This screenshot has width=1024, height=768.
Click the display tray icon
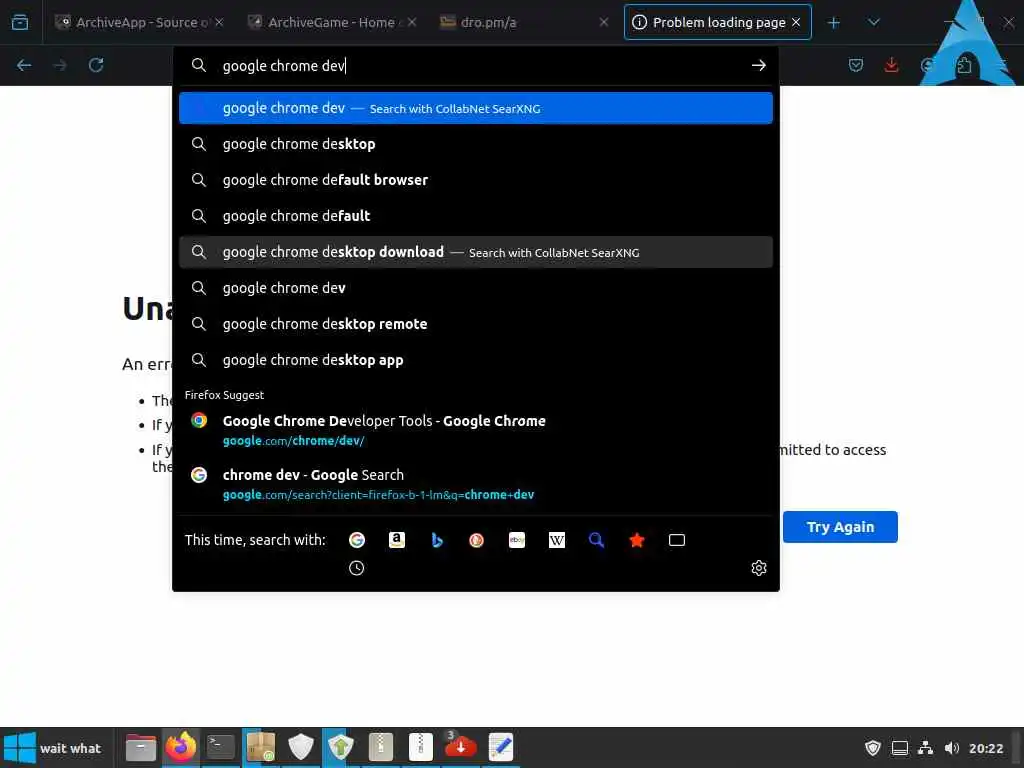click(x=899, y=748)
